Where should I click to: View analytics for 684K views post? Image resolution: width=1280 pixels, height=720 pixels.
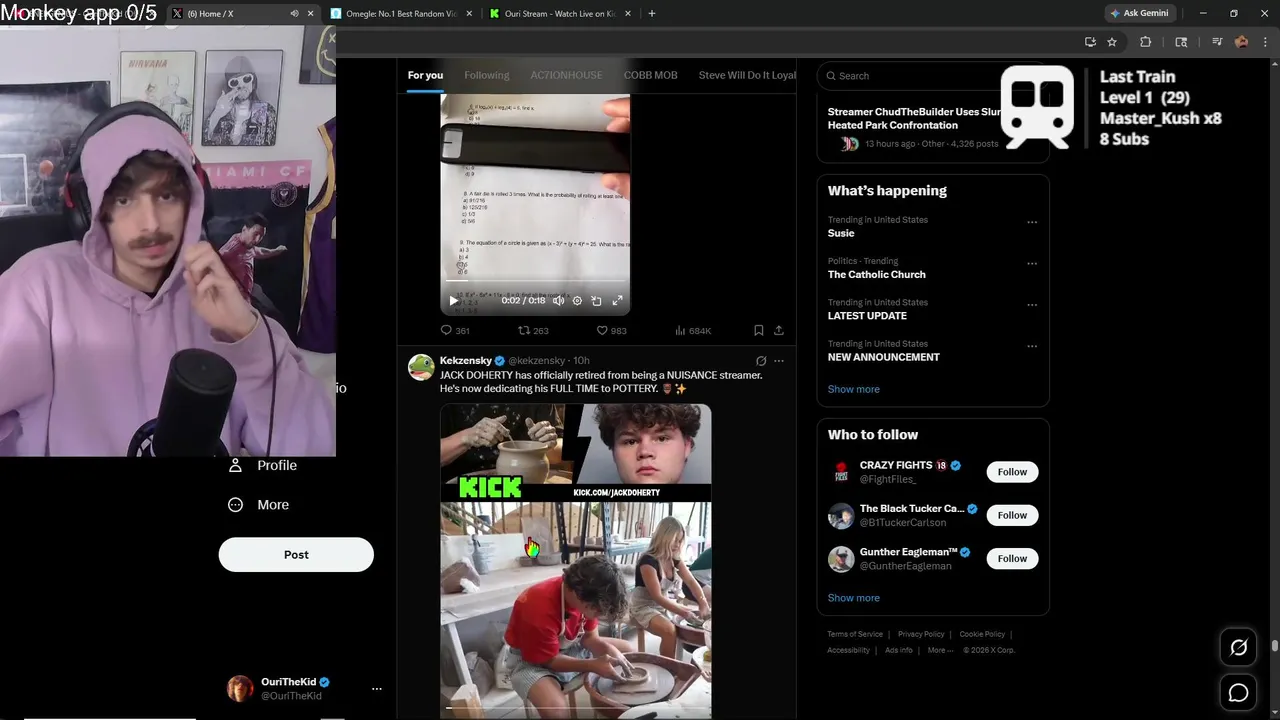(693, 330)
